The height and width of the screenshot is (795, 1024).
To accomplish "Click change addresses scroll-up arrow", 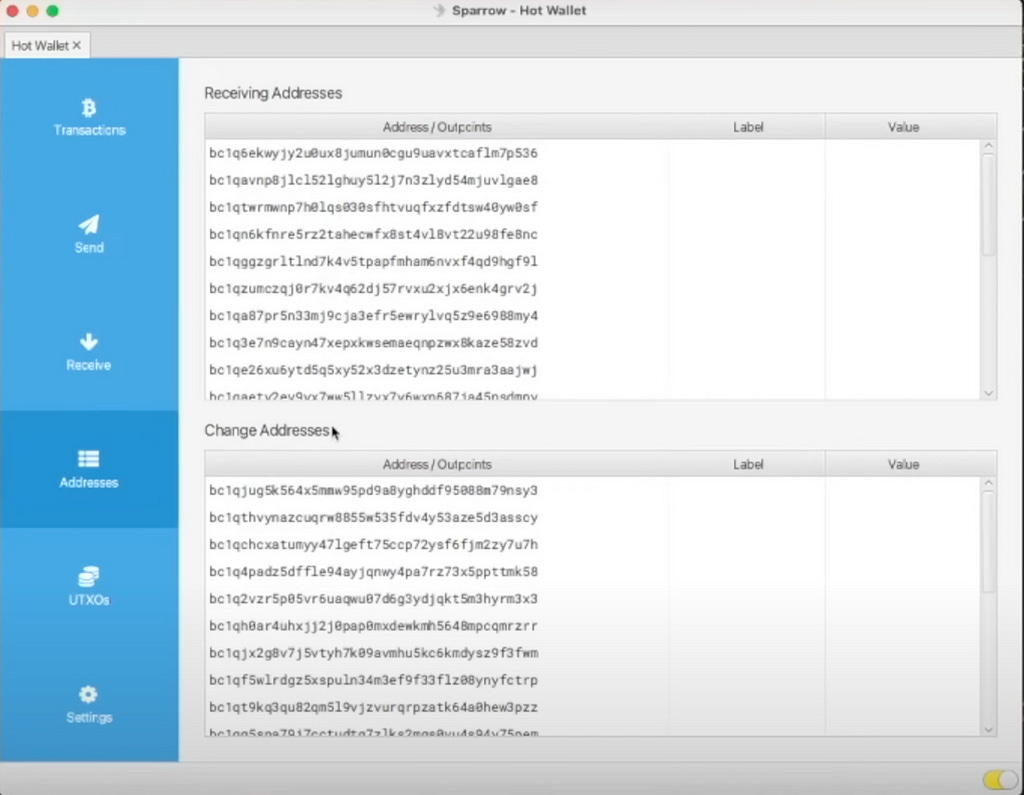I will [989, 483].
